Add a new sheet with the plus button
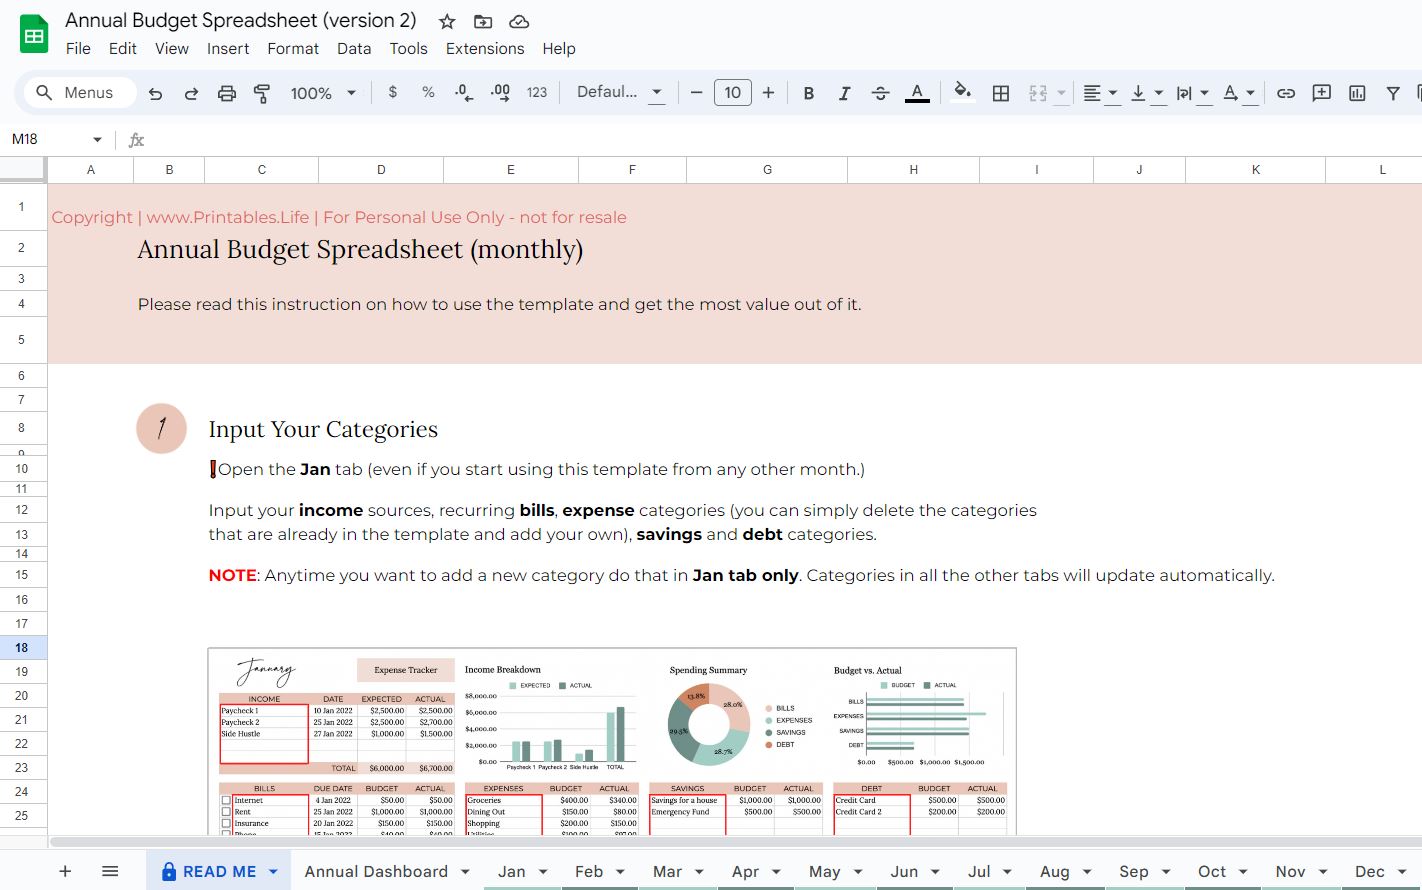The image size is (1422, 890). 64,871
